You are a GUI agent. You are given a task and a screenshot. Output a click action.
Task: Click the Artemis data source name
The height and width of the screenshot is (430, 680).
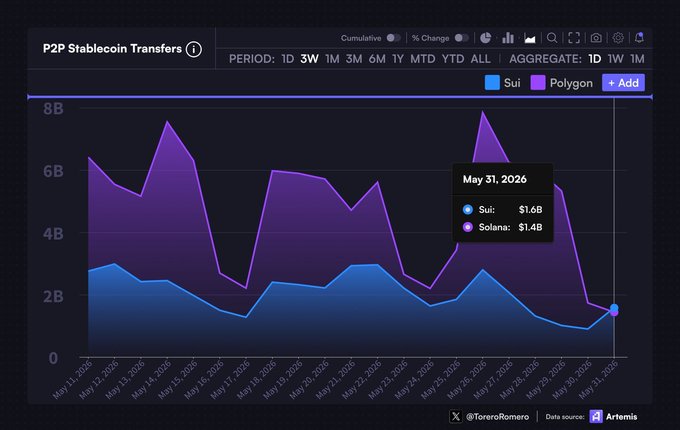[621, 417]
